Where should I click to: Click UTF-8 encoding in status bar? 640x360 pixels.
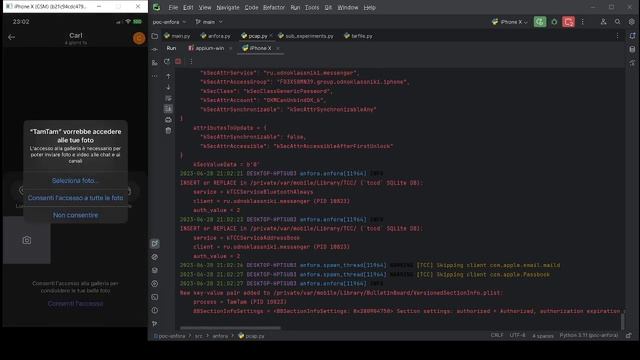pos(518,336)
